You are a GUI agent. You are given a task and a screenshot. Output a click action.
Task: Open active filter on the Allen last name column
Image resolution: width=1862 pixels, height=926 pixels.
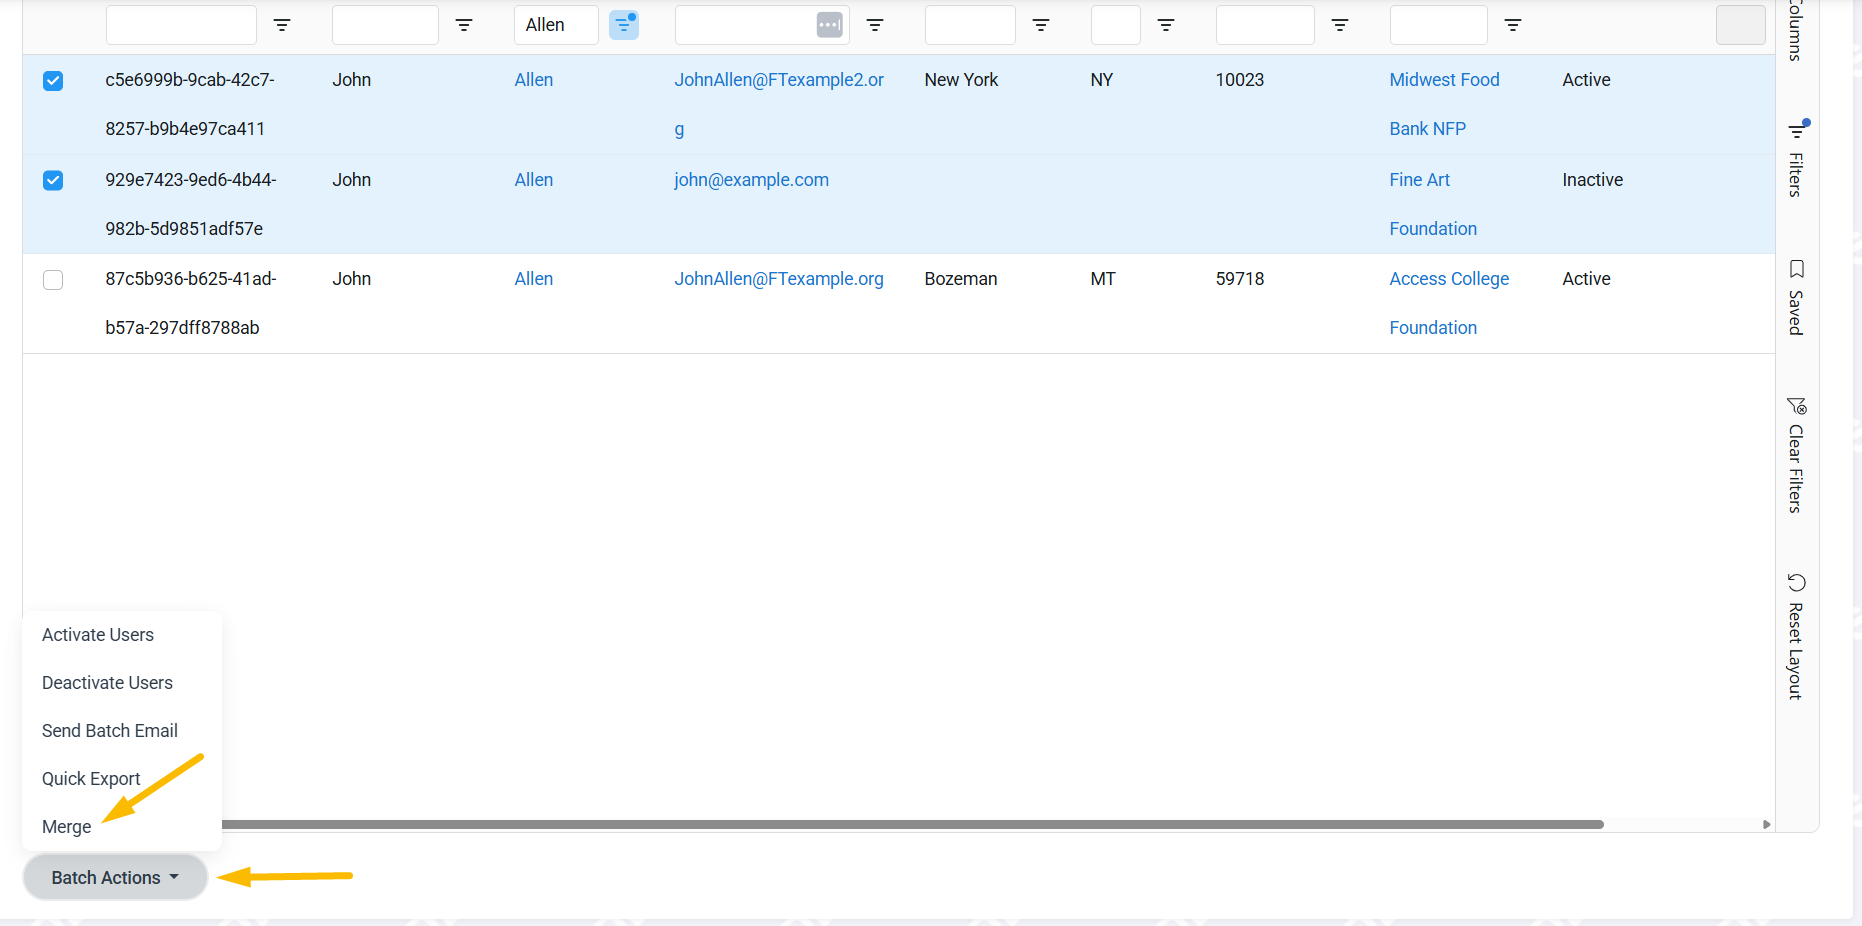click(624, 24)
